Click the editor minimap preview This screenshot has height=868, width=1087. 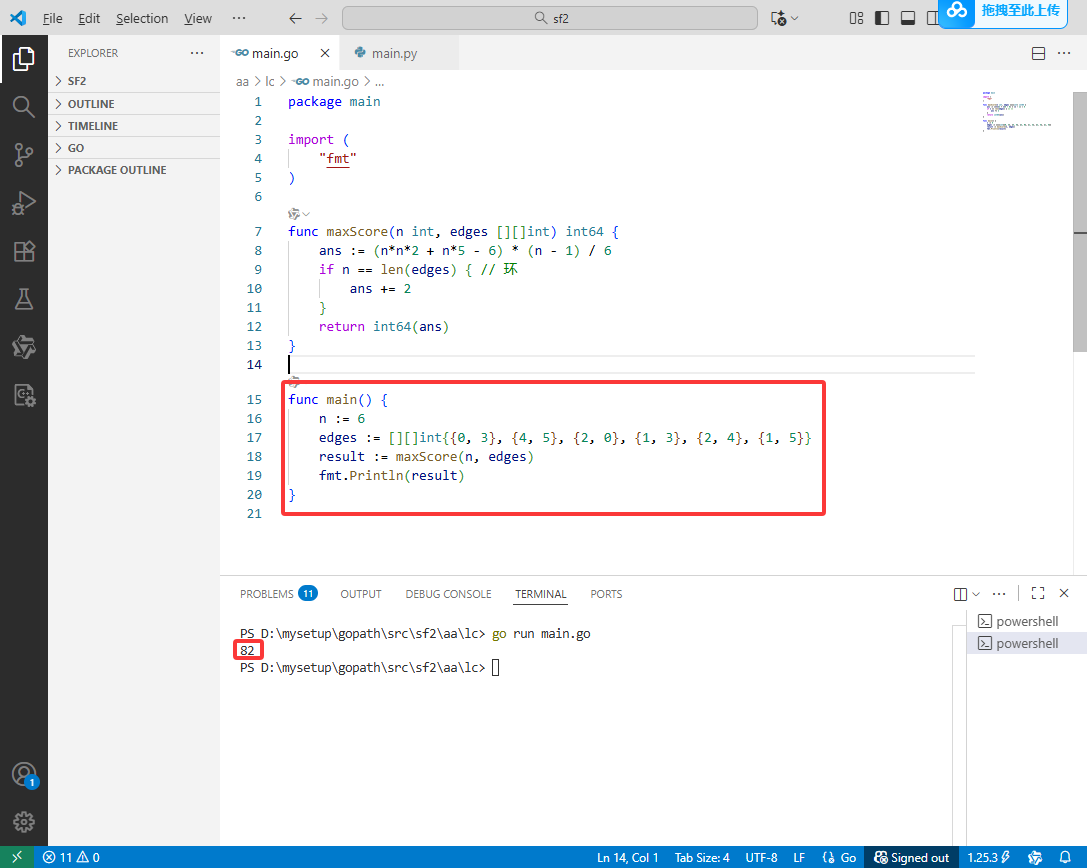coord(1017,111)
